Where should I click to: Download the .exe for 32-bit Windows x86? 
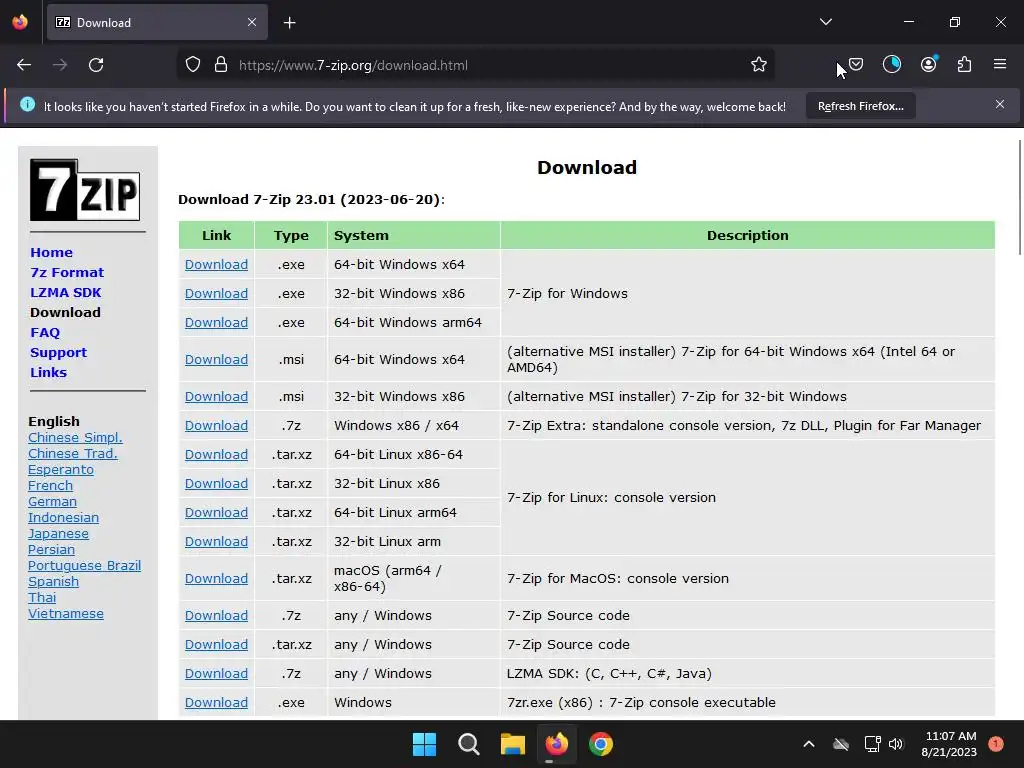click(216, 294)
